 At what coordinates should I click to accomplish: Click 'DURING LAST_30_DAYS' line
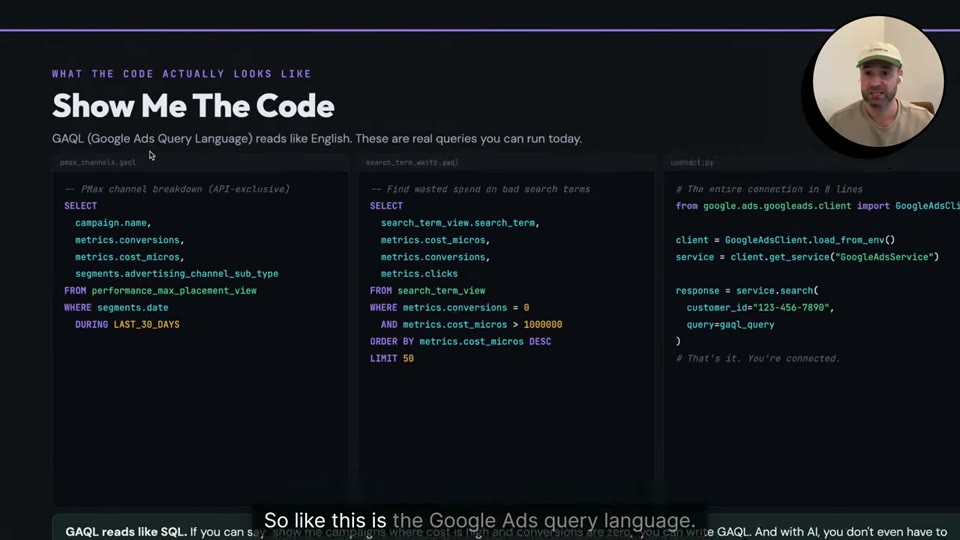[x=127, y=324]
